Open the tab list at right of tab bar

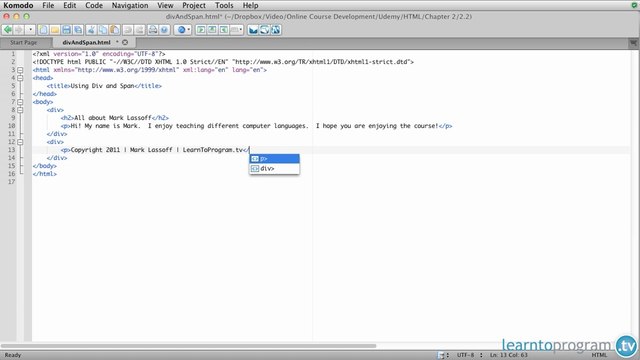click(x=633, y=42)
